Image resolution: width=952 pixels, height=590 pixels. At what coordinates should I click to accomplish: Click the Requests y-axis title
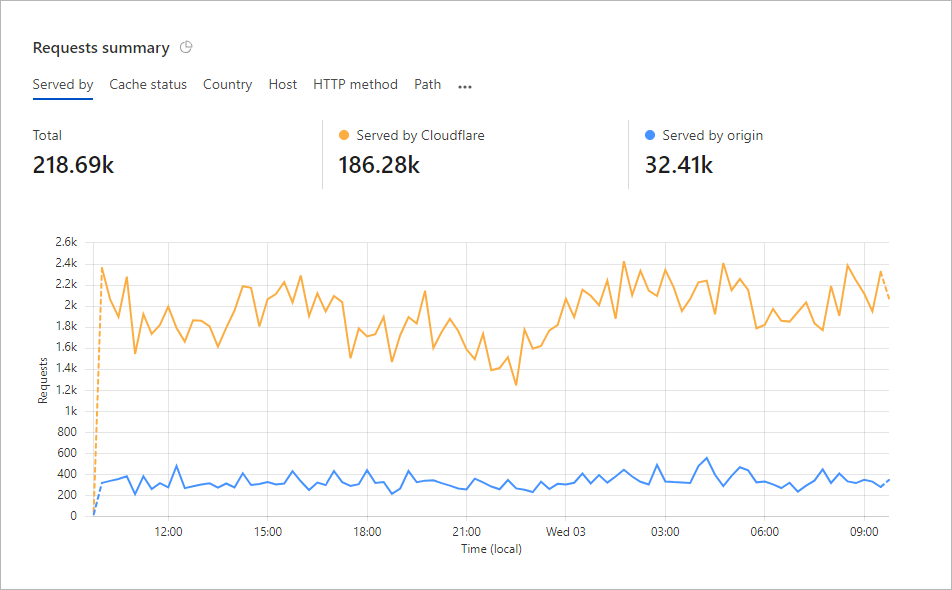point(42,381)
